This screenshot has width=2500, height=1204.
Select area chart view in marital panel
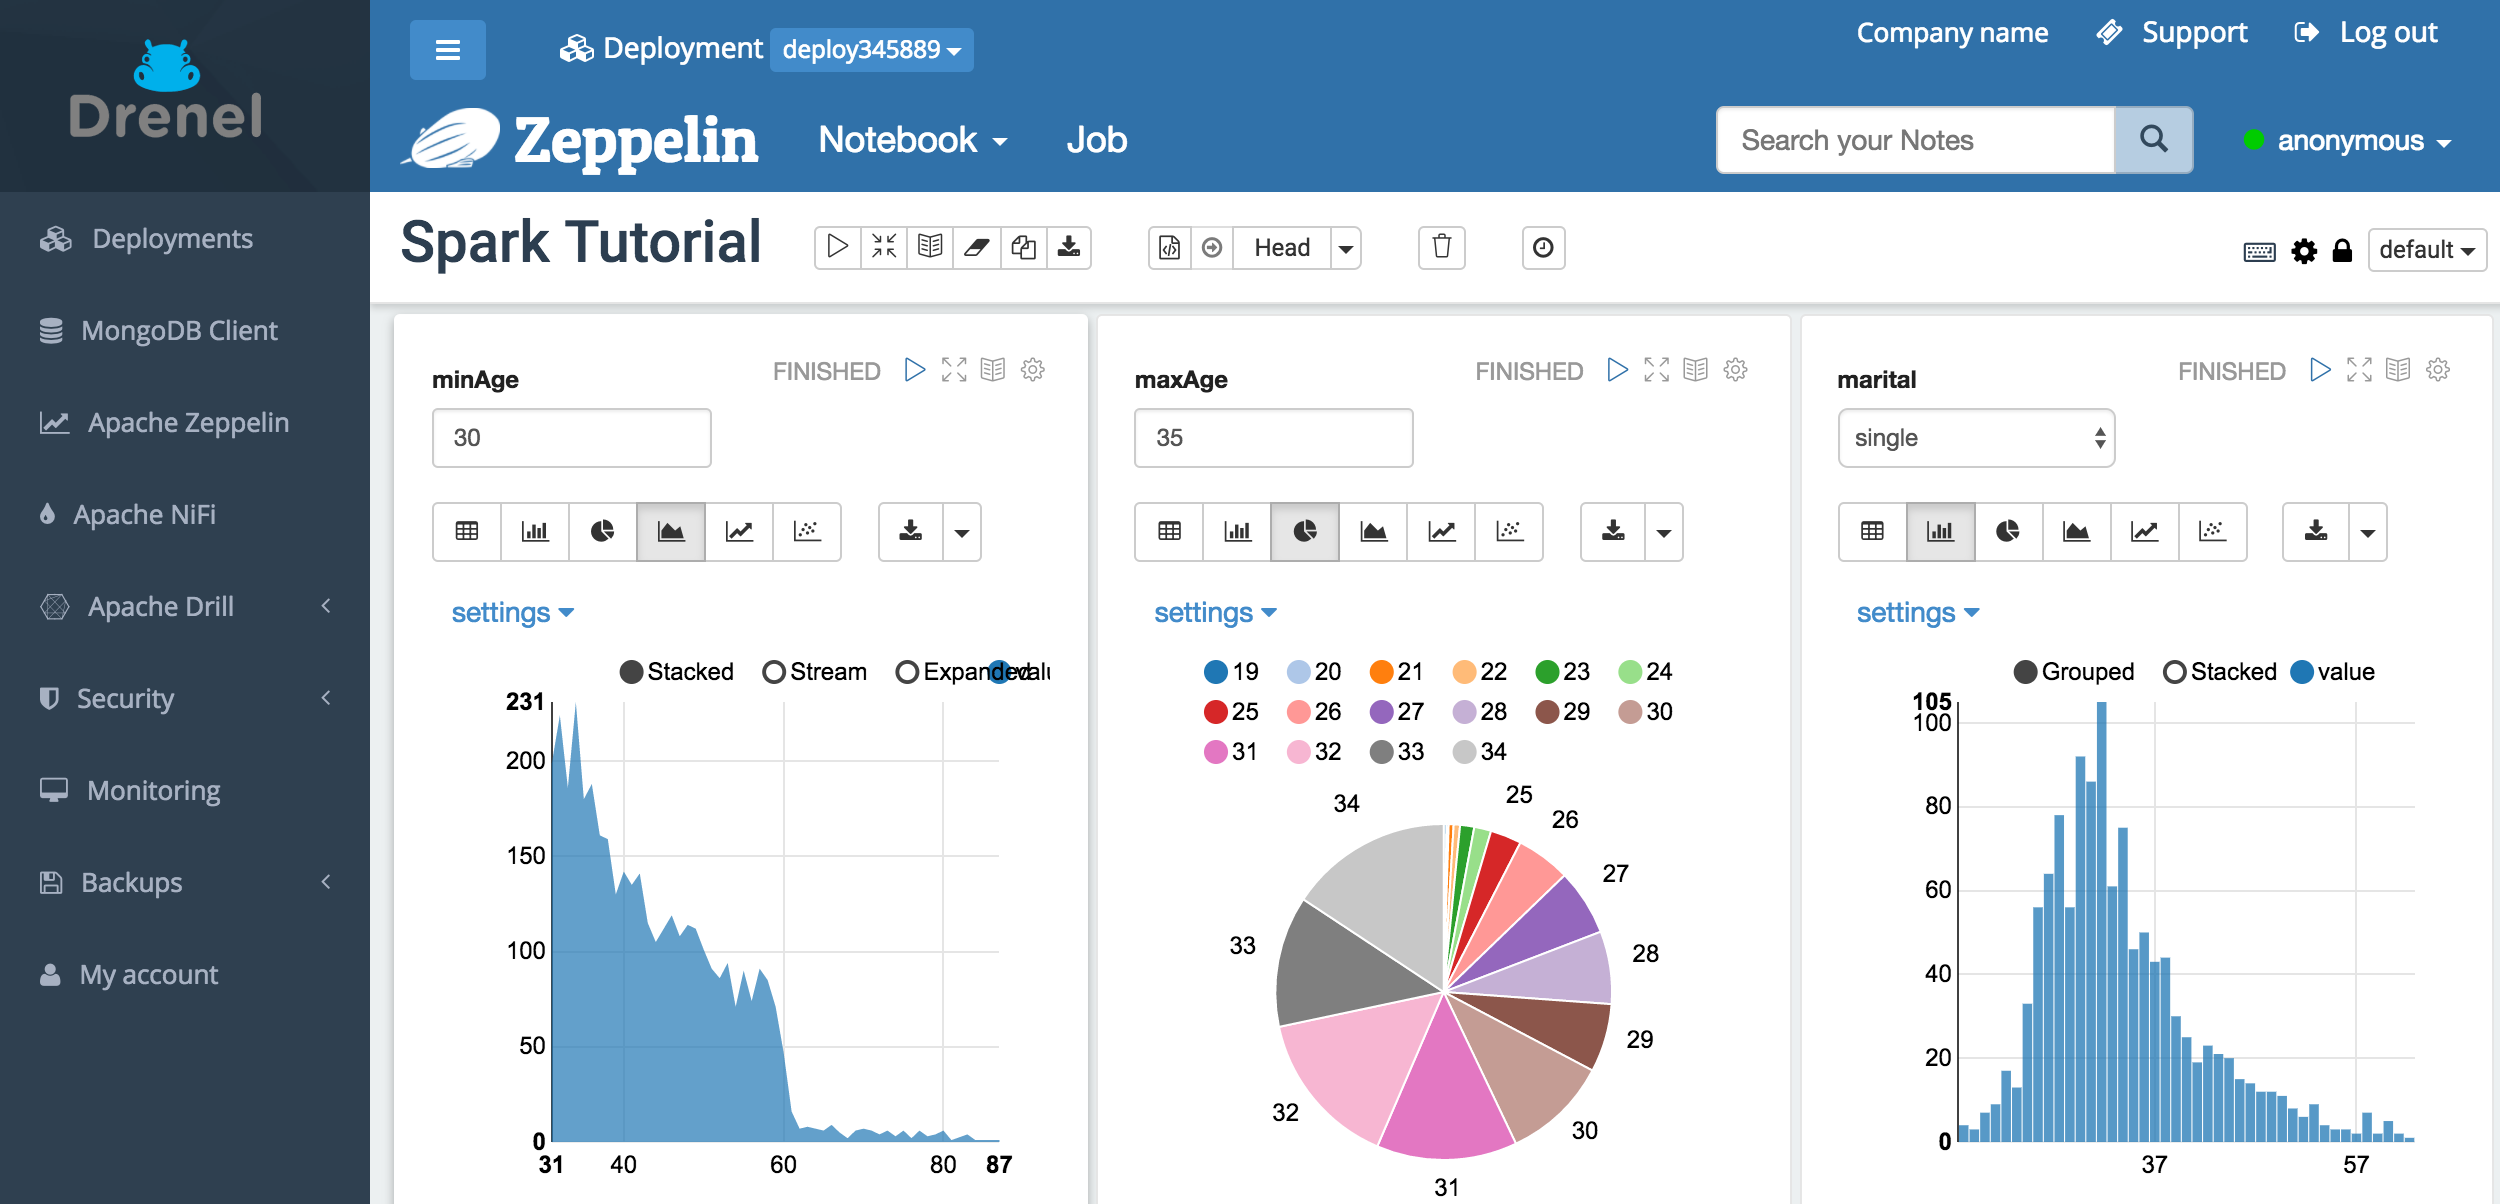(x=2077, y=531)
